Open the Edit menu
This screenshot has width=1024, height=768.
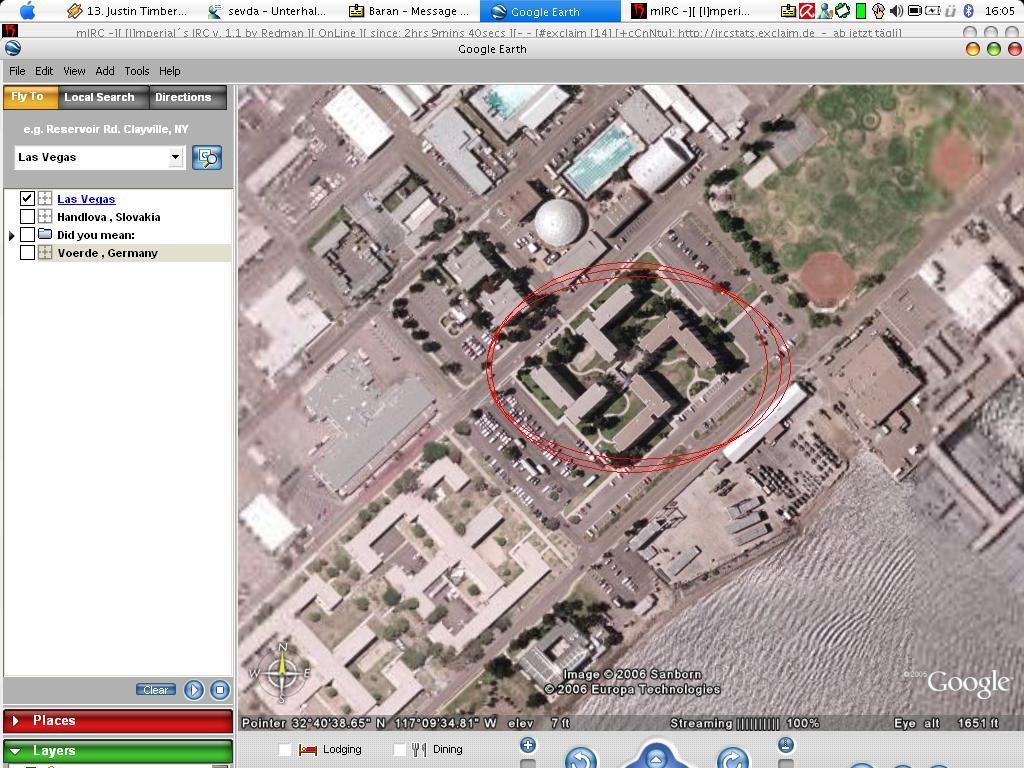tap(44, 71)
